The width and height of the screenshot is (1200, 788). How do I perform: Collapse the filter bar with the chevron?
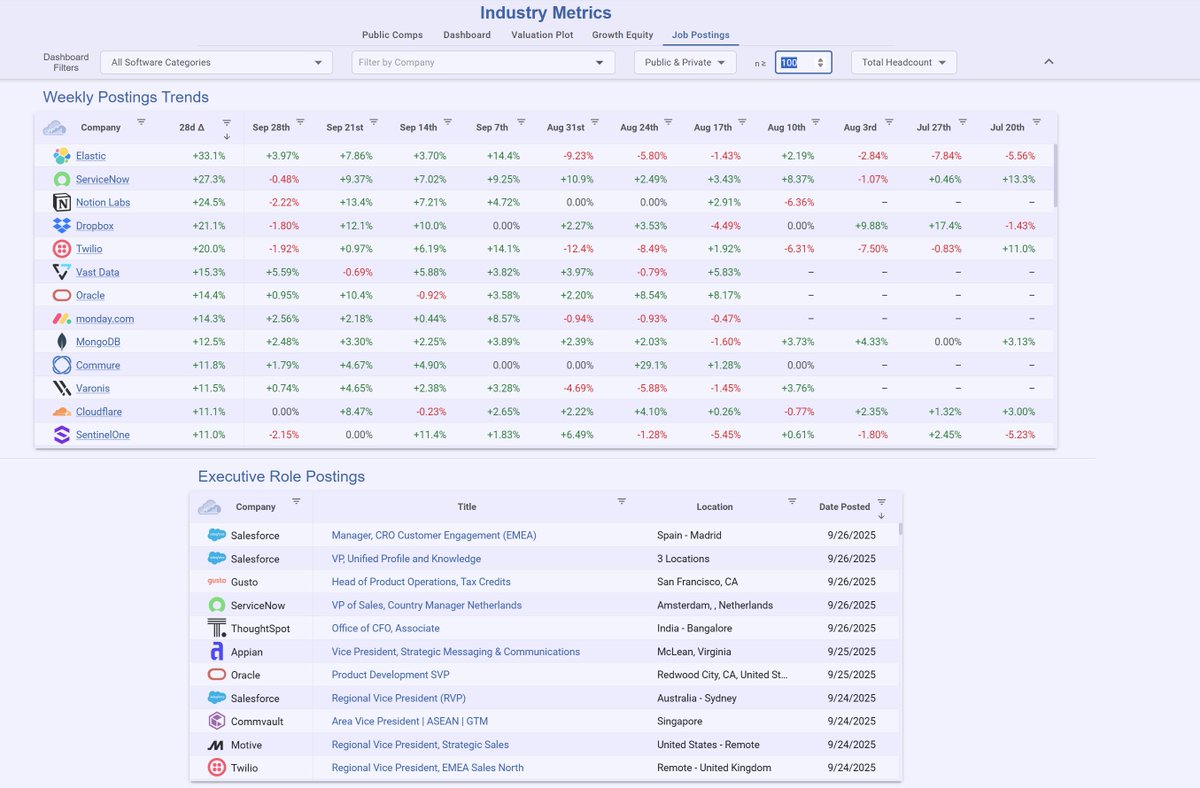tap(1048, 61)
